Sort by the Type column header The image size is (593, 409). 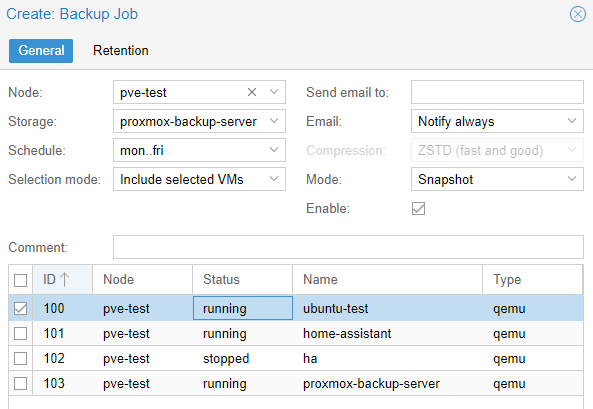[x=532, y=280]
